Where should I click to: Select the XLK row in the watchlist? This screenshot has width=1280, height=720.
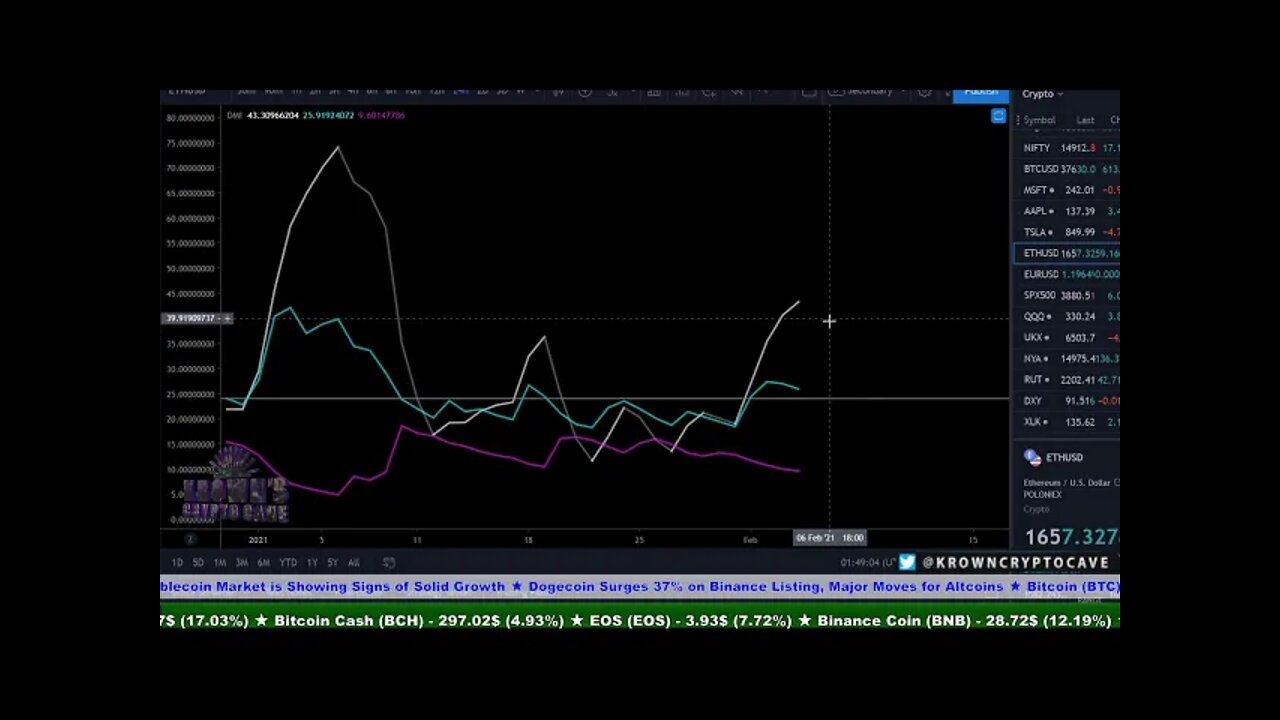point(1066,422)
